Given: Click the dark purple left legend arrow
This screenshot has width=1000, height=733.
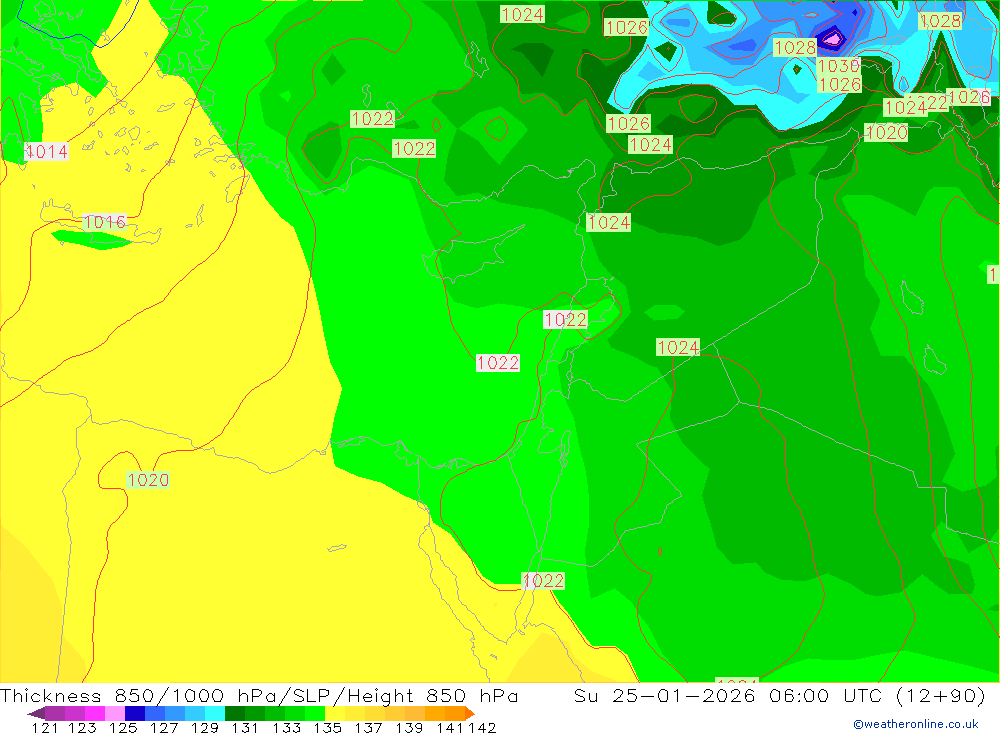Looking at the screenshot, I should (36, 713).
